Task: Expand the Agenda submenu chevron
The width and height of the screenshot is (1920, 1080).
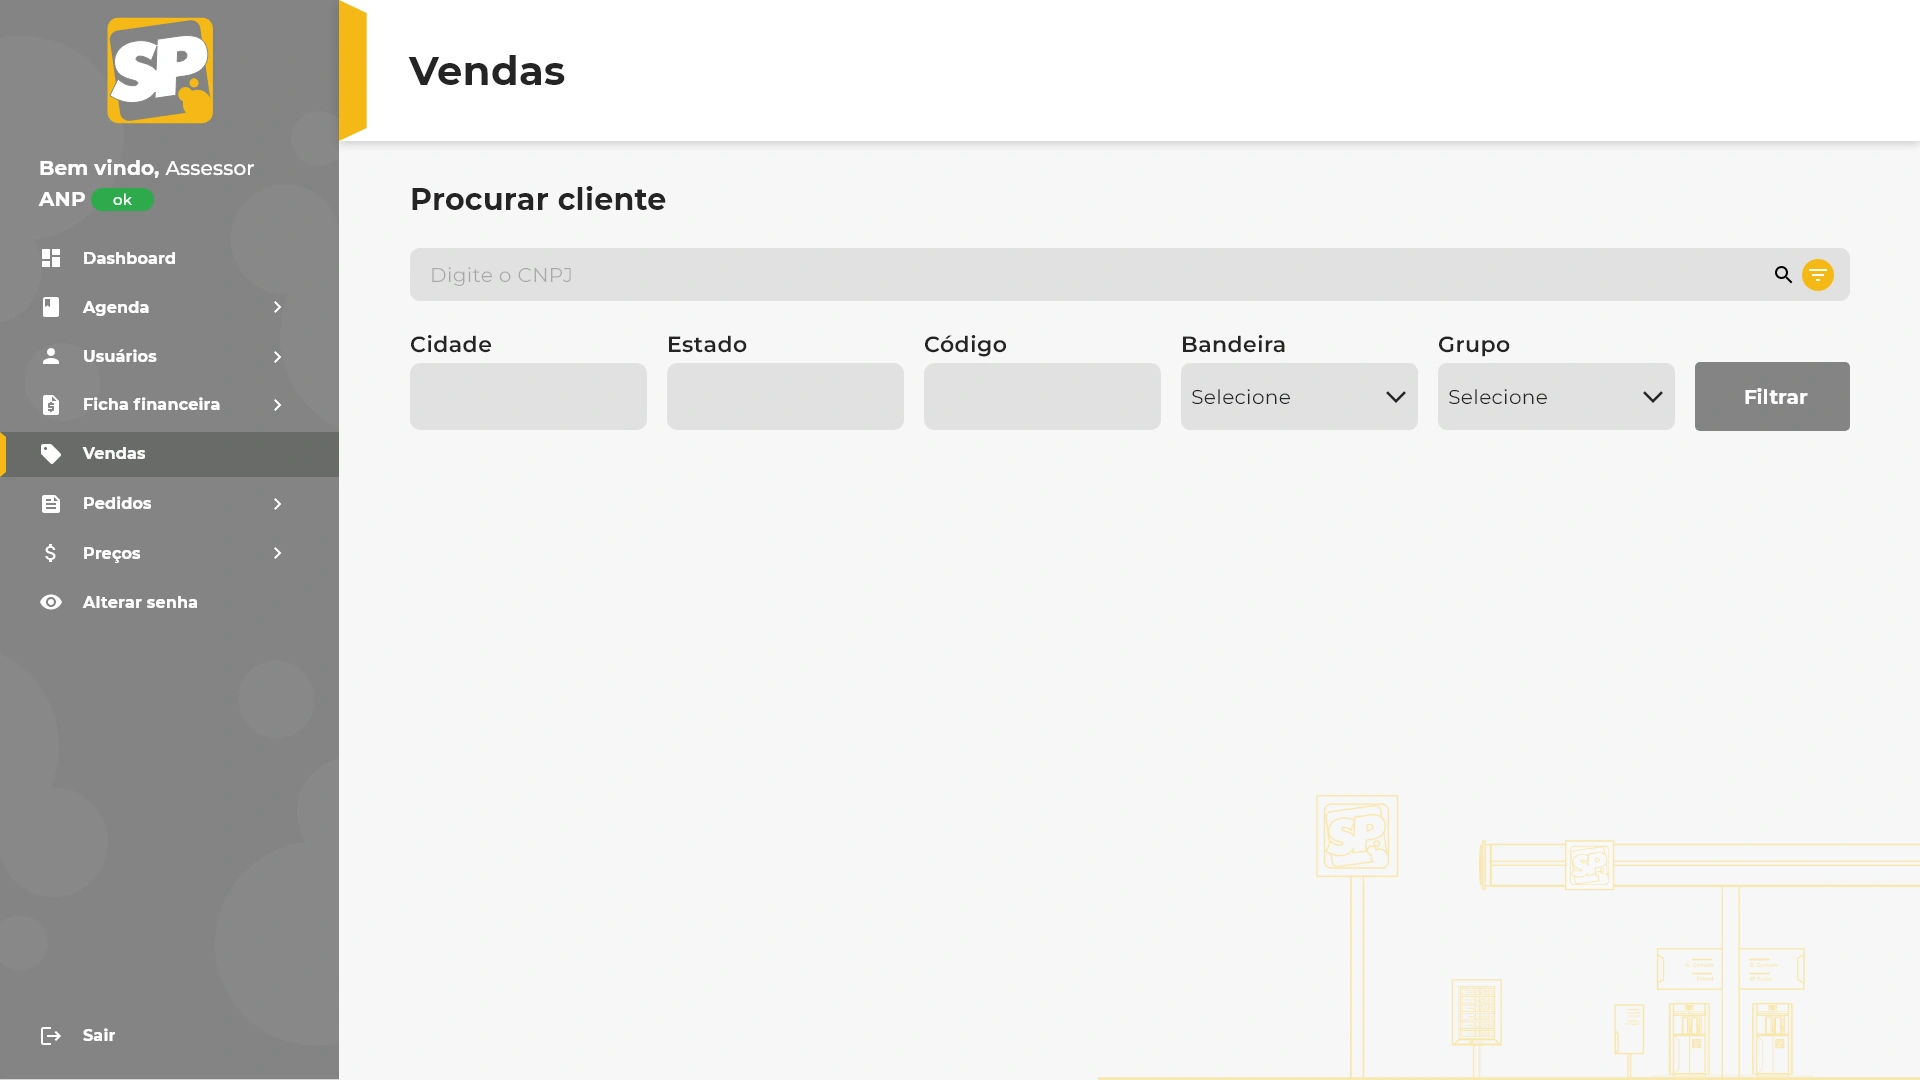Action: tap(278, 307)
